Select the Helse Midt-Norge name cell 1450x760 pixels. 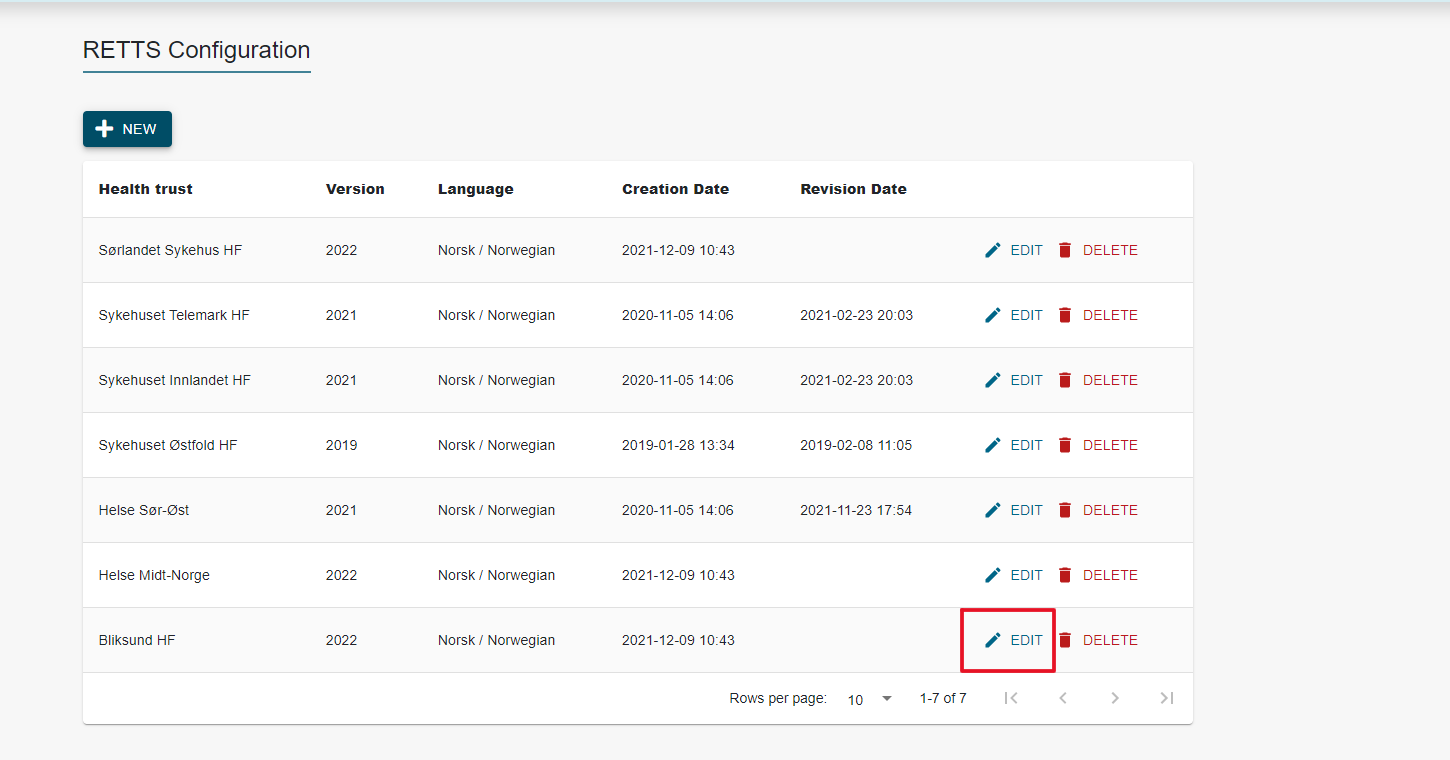pos(154,575)
